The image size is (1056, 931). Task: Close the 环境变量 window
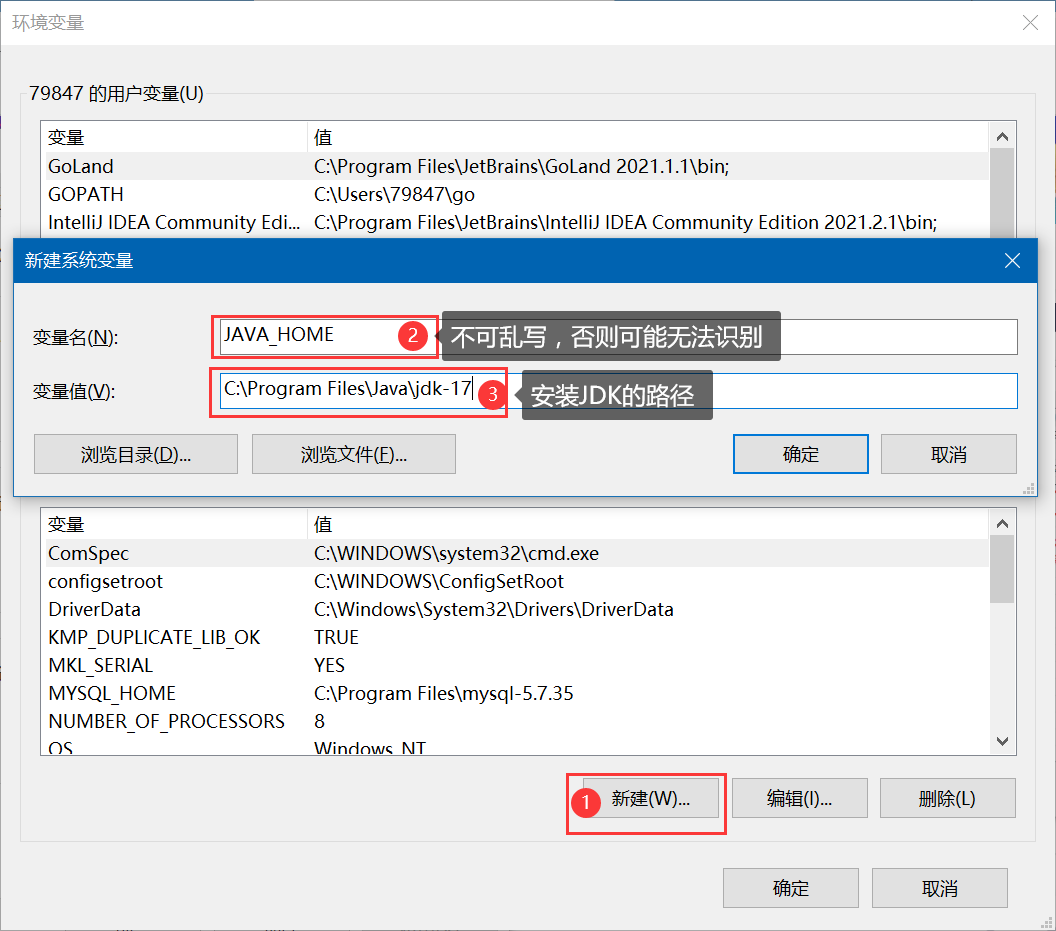click(1030, 23)
